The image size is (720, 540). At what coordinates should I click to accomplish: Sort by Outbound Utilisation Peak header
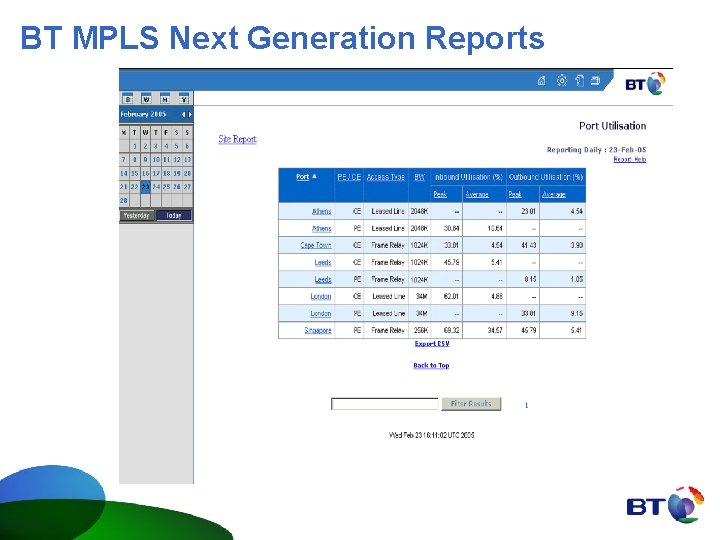(515, 195)
